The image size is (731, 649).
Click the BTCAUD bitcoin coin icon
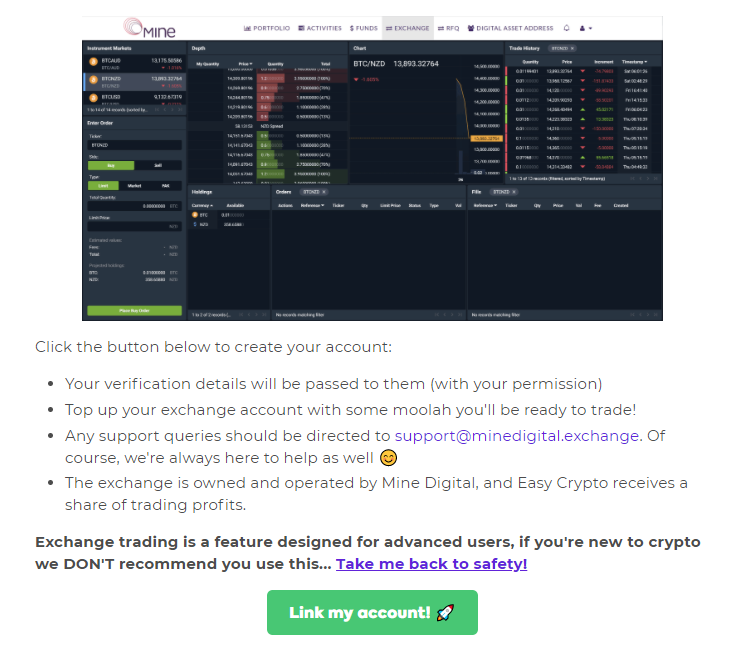[93, 62]
